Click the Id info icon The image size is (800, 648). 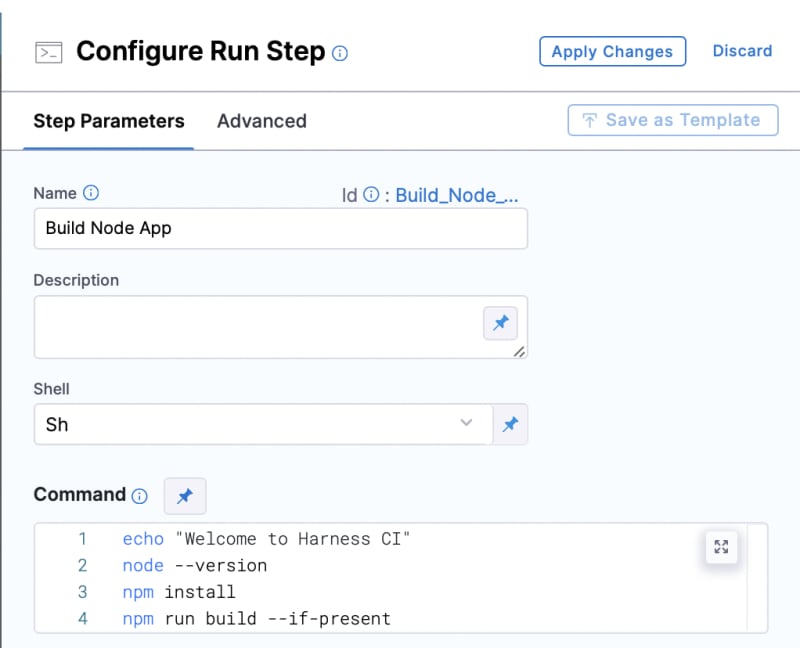[x=371, y=194]
